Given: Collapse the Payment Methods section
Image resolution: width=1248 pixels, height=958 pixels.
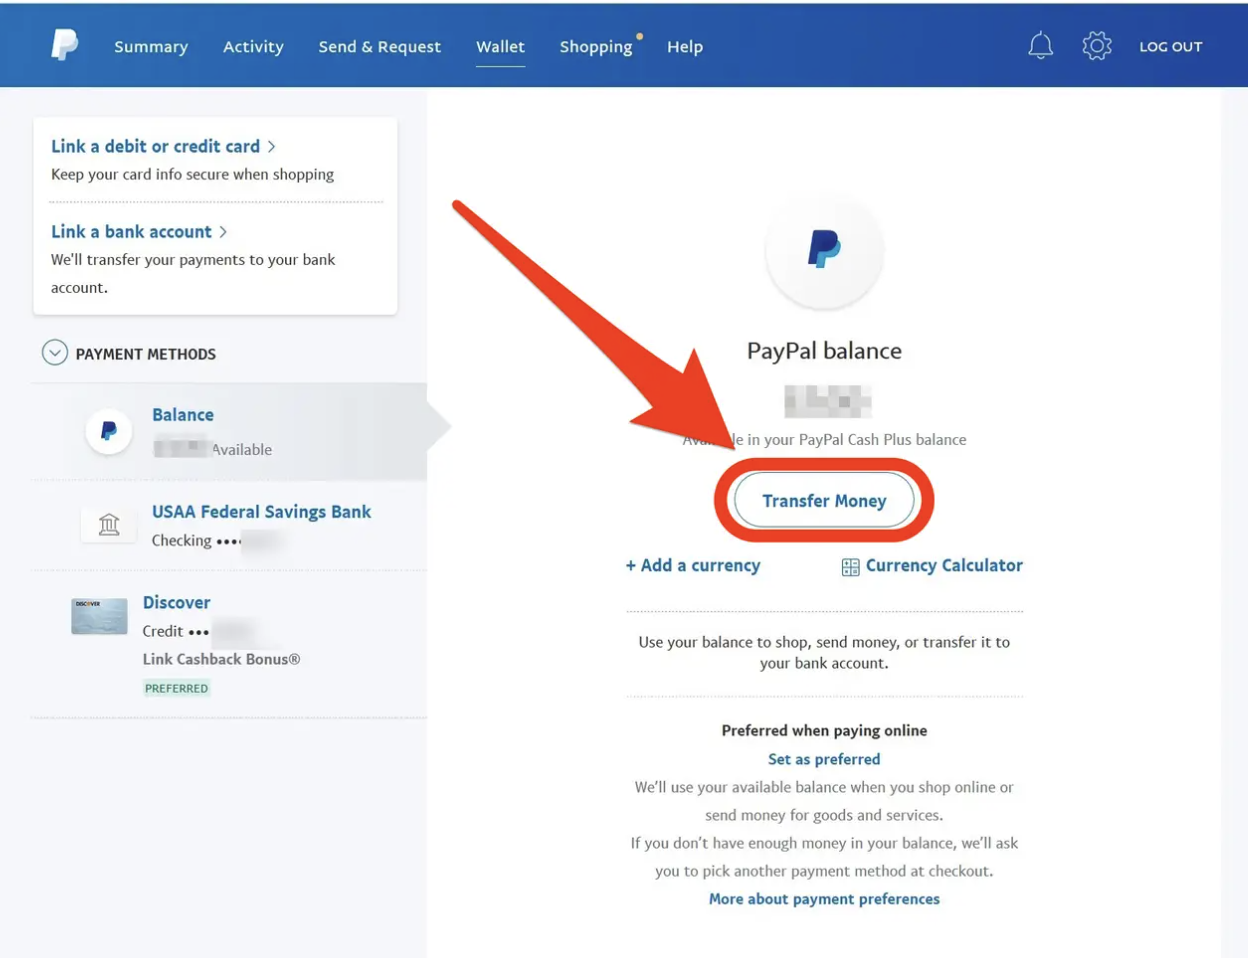Looking at the screenshot, I should click(55, 353).
